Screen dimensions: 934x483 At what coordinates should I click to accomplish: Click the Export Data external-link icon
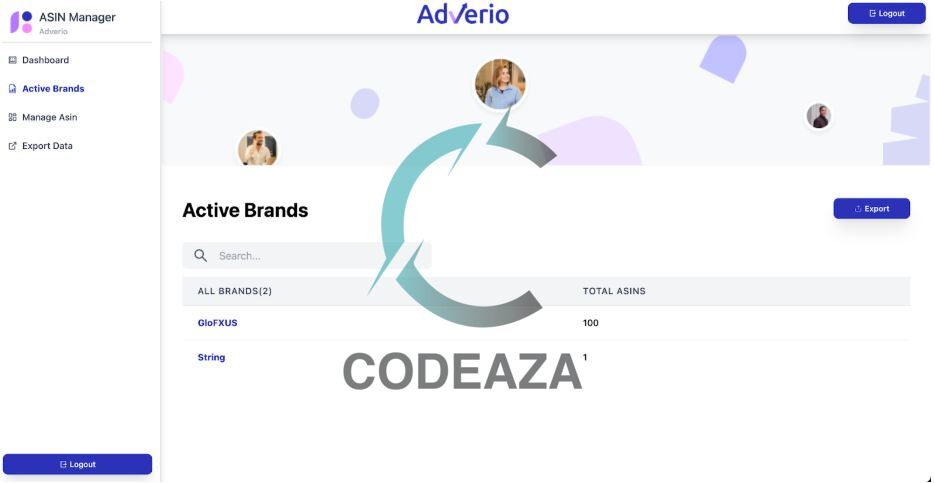[13, 146]
